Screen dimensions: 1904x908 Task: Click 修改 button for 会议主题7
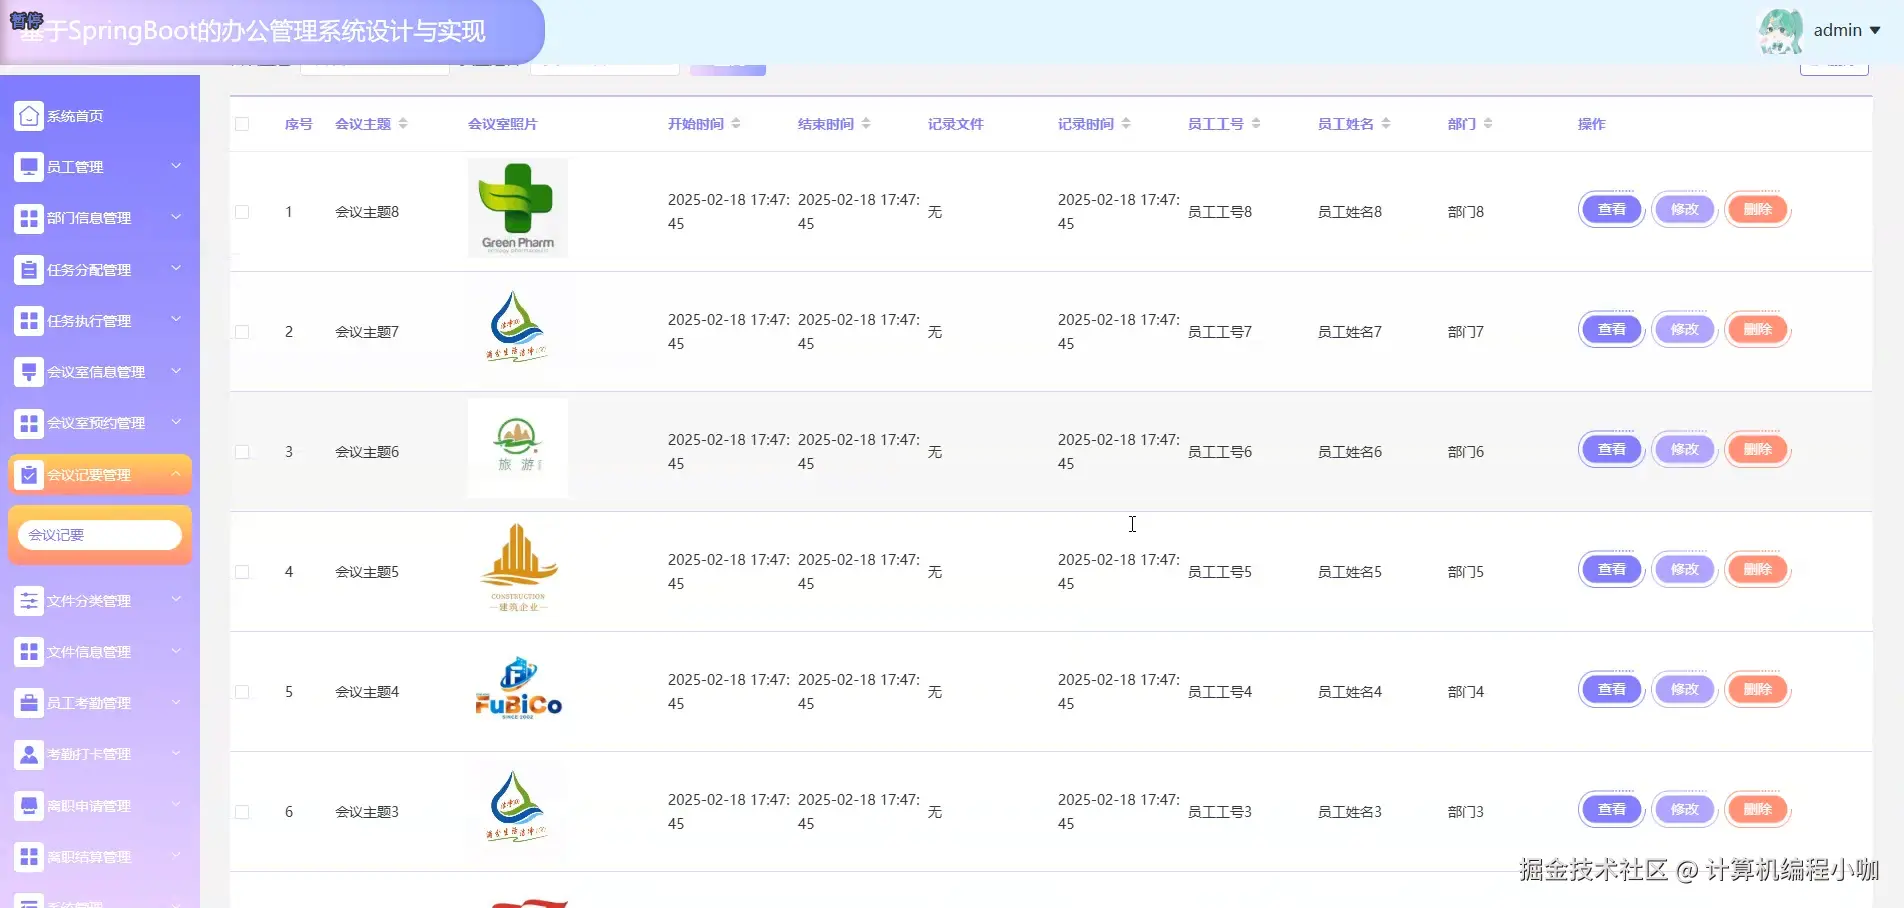tap(1685, 330)
